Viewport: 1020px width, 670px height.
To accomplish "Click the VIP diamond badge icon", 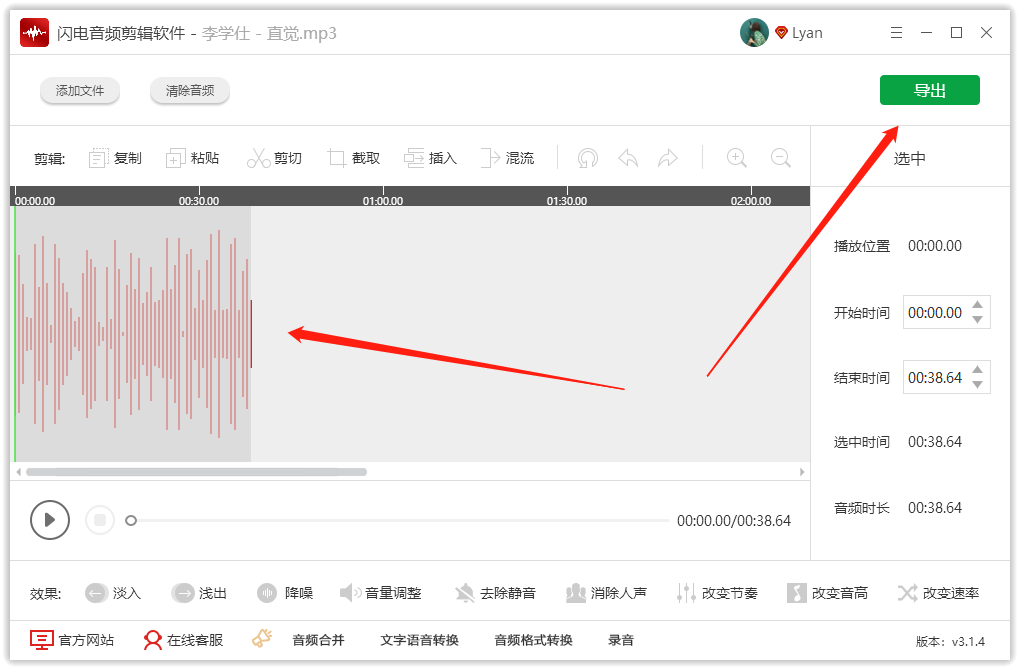I will 781,33.
